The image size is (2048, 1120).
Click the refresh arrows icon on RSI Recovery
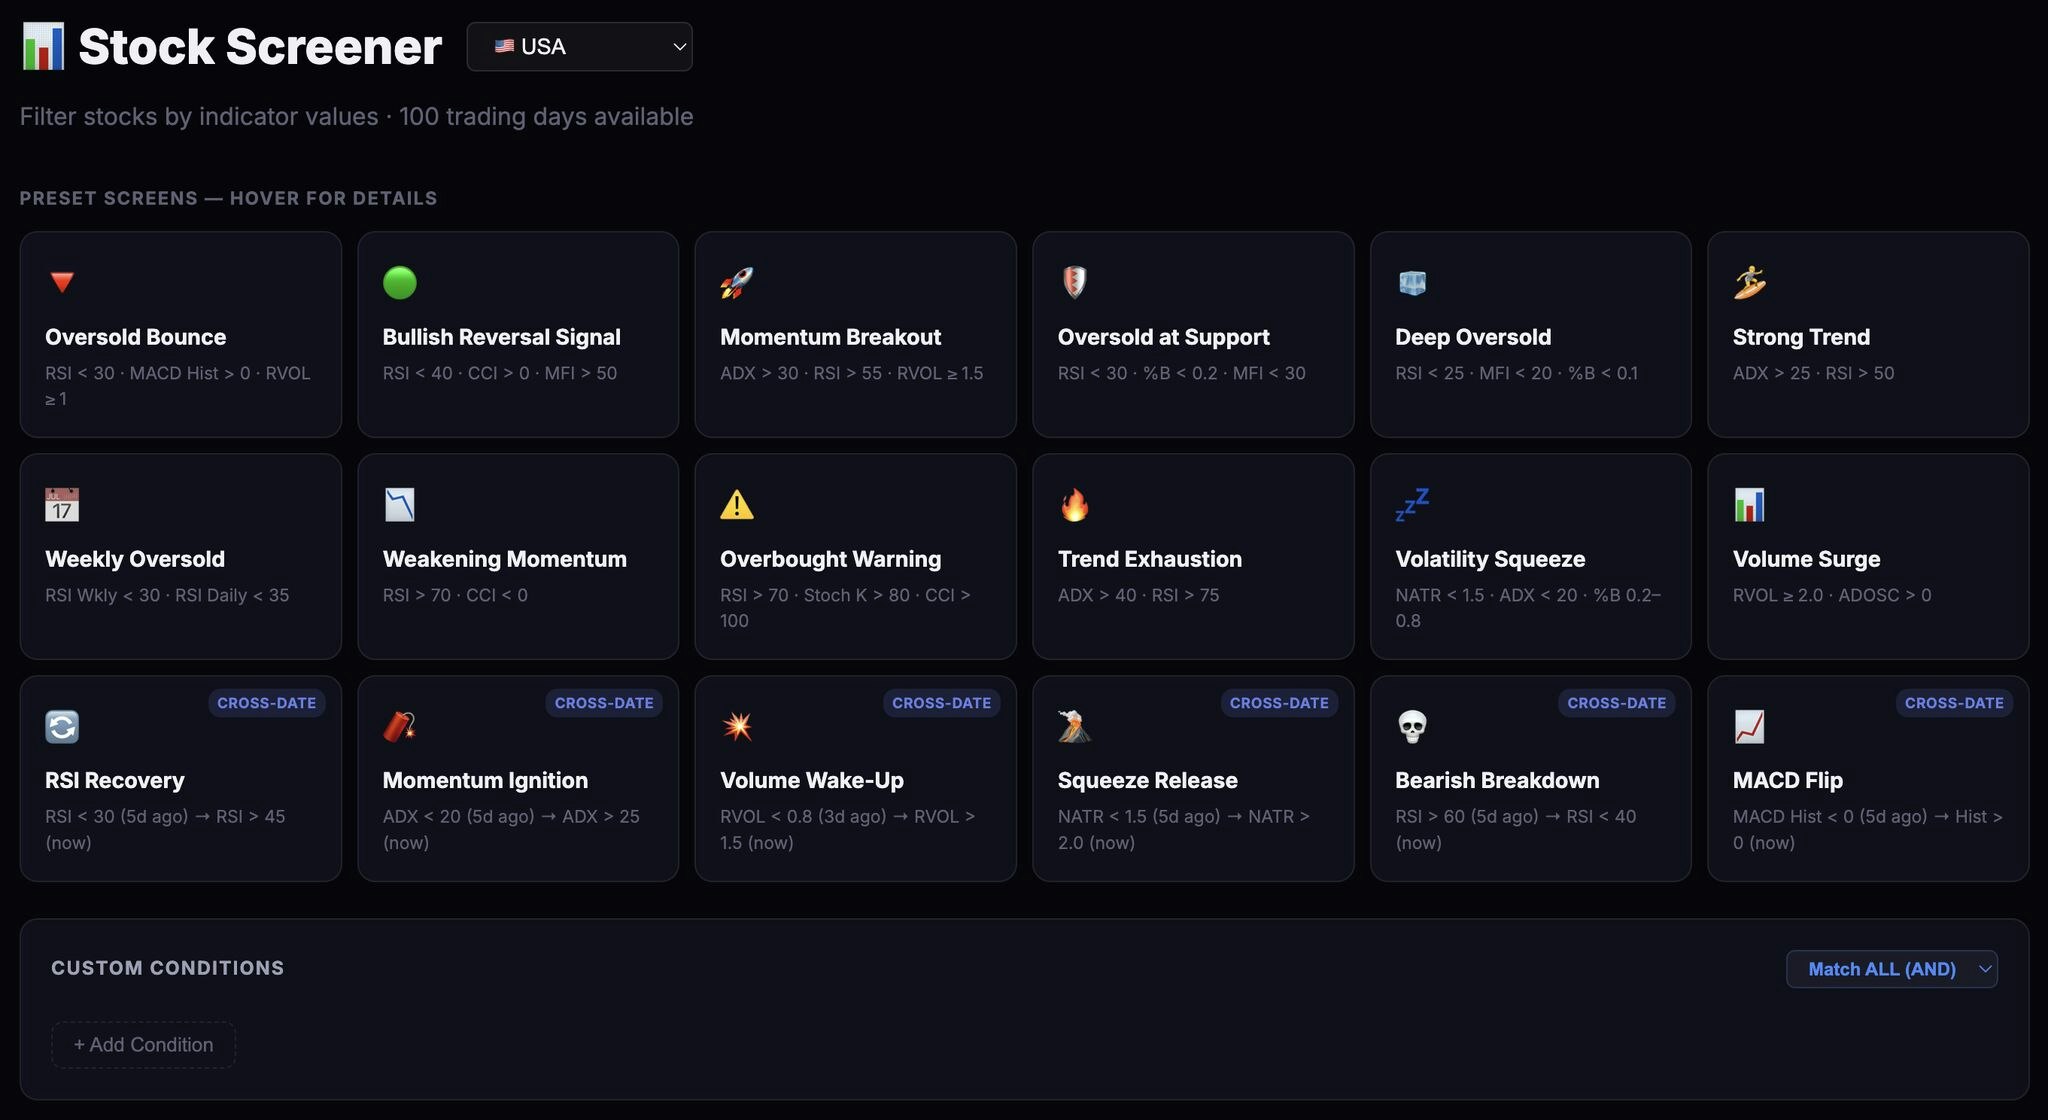pyautogui.click(x=62, y=727)
